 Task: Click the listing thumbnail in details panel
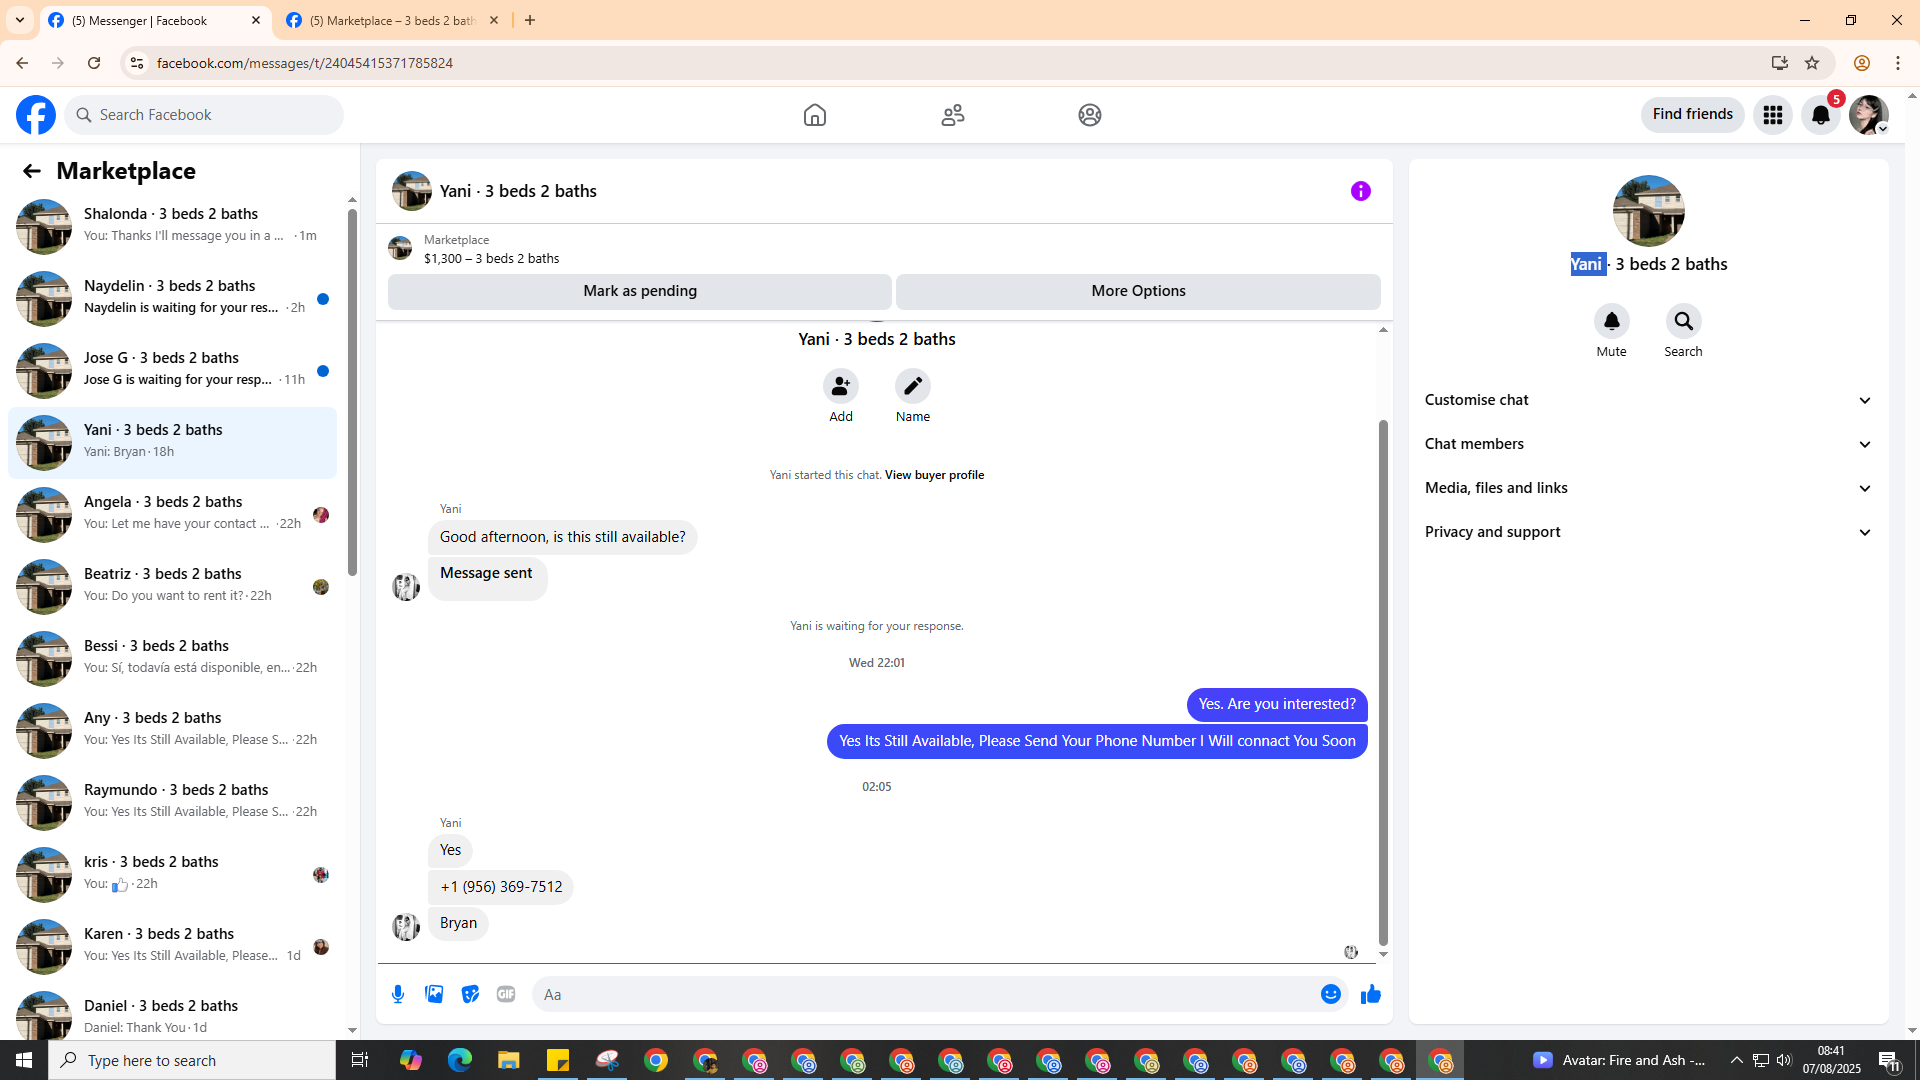(1649, 211)
